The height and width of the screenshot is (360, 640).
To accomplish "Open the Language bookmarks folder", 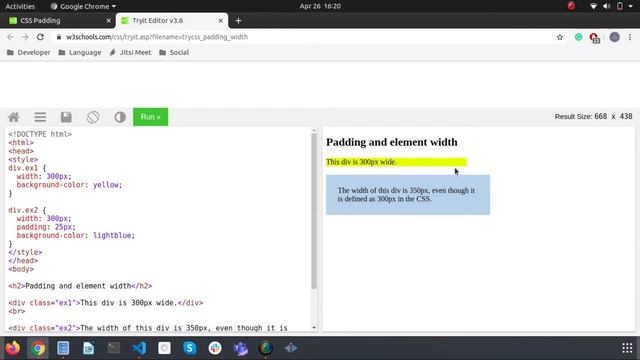I will [x=80, y=52].
